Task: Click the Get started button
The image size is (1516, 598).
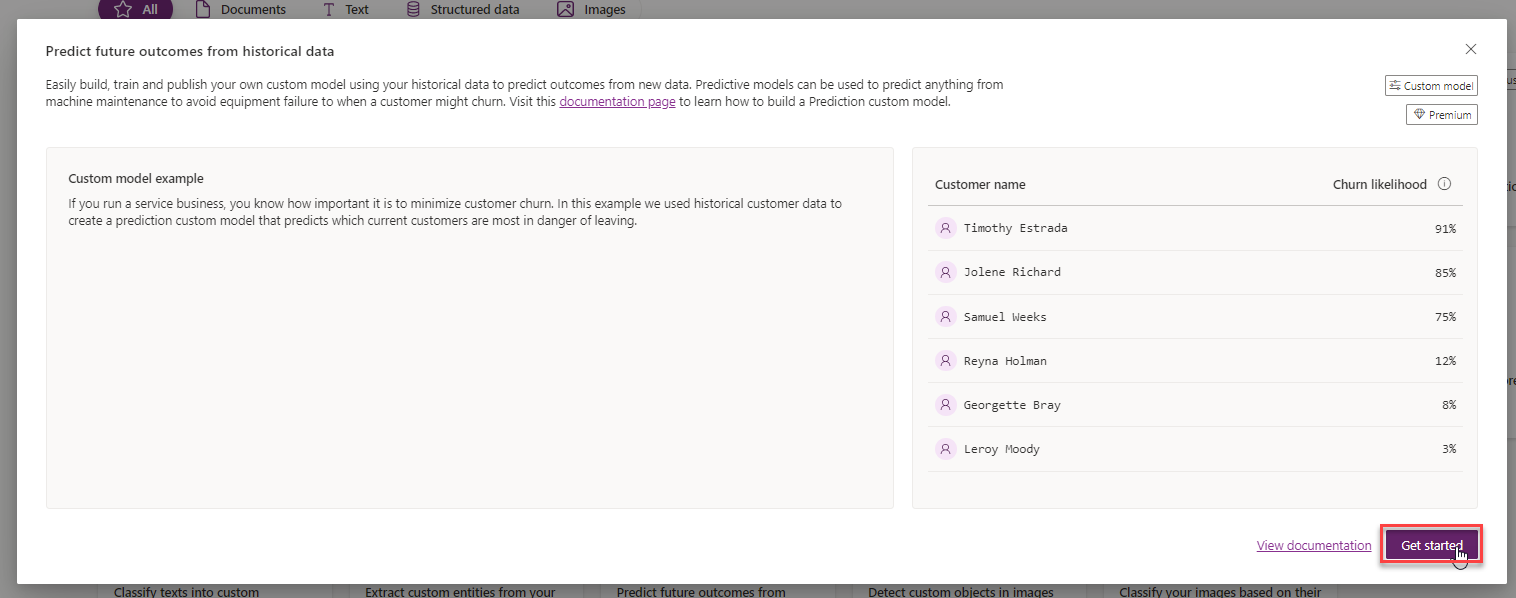Action: click(x=1431, y=545)
